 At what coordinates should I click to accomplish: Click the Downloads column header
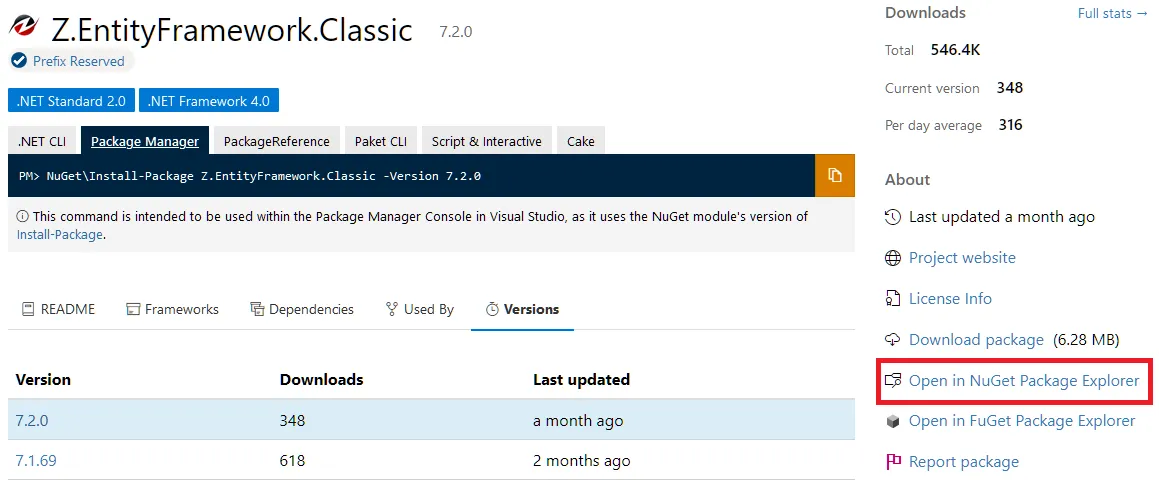tap(322, 379)
